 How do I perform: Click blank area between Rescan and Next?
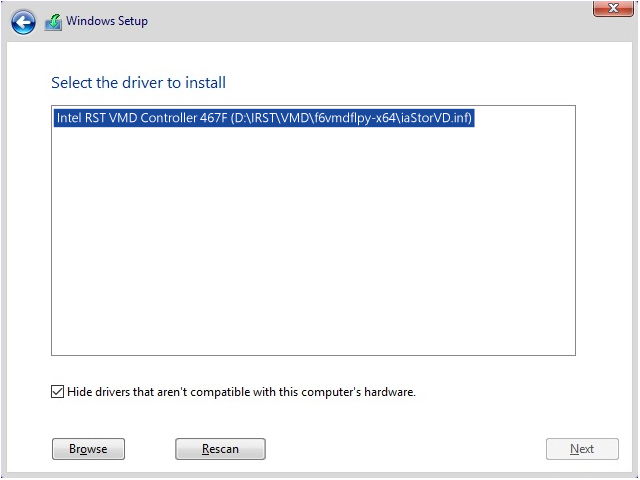coord(405,449)
